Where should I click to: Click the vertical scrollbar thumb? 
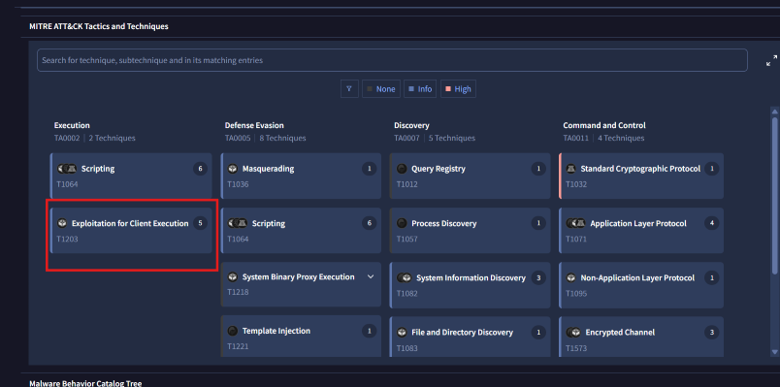point(775,195)
